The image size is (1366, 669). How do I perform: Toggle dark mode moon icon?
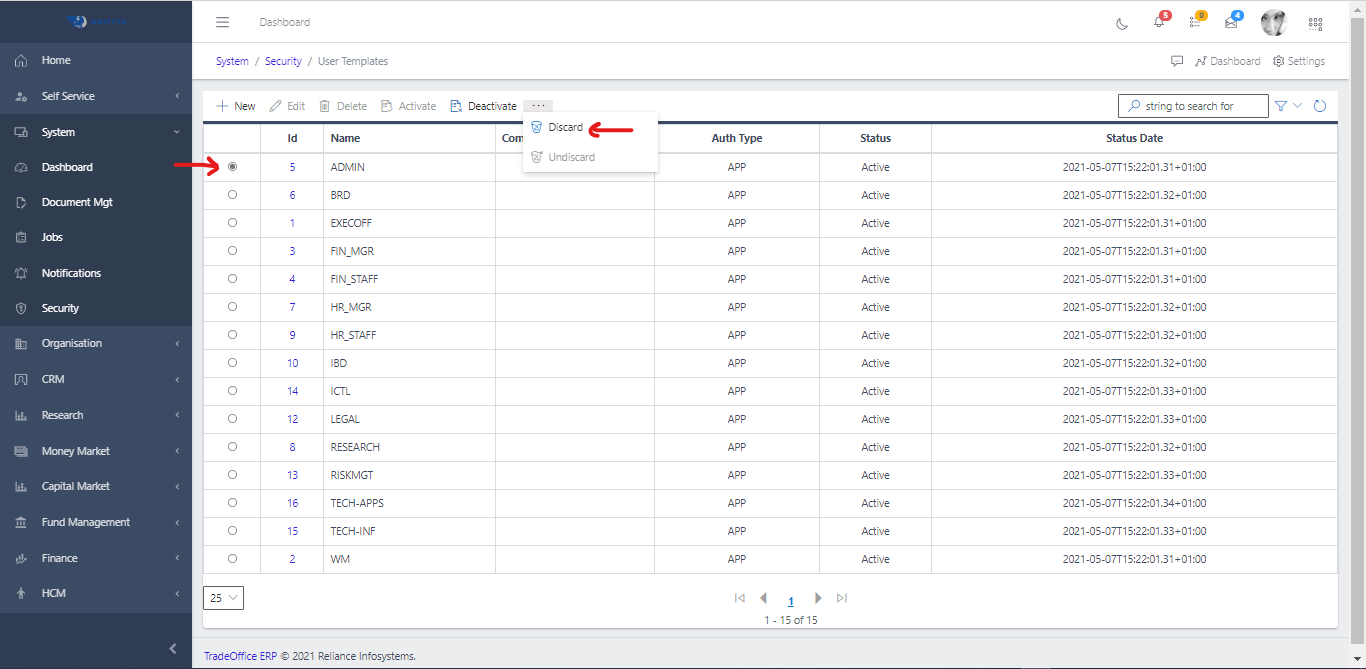click(1122, 23)
